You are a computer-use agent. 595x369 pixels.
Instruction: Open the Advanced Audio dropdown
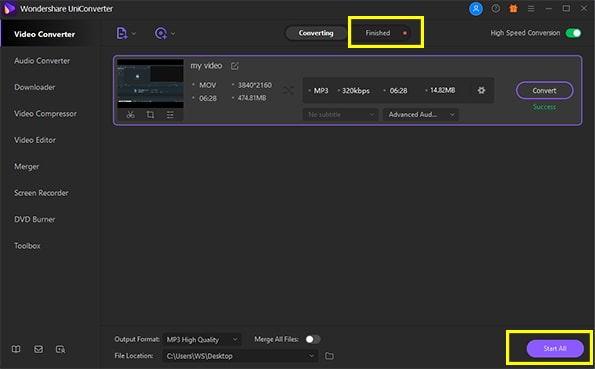[x=420, y=115]
